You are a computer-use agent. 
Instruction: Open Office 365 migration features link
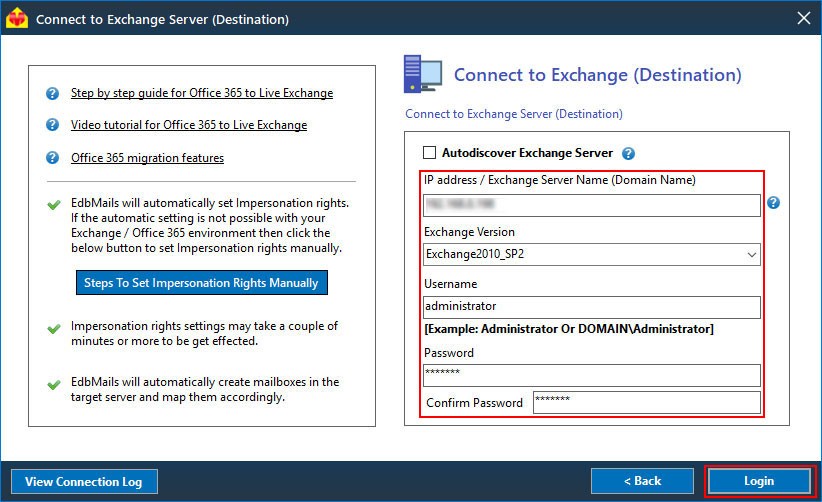coord(147,158)
